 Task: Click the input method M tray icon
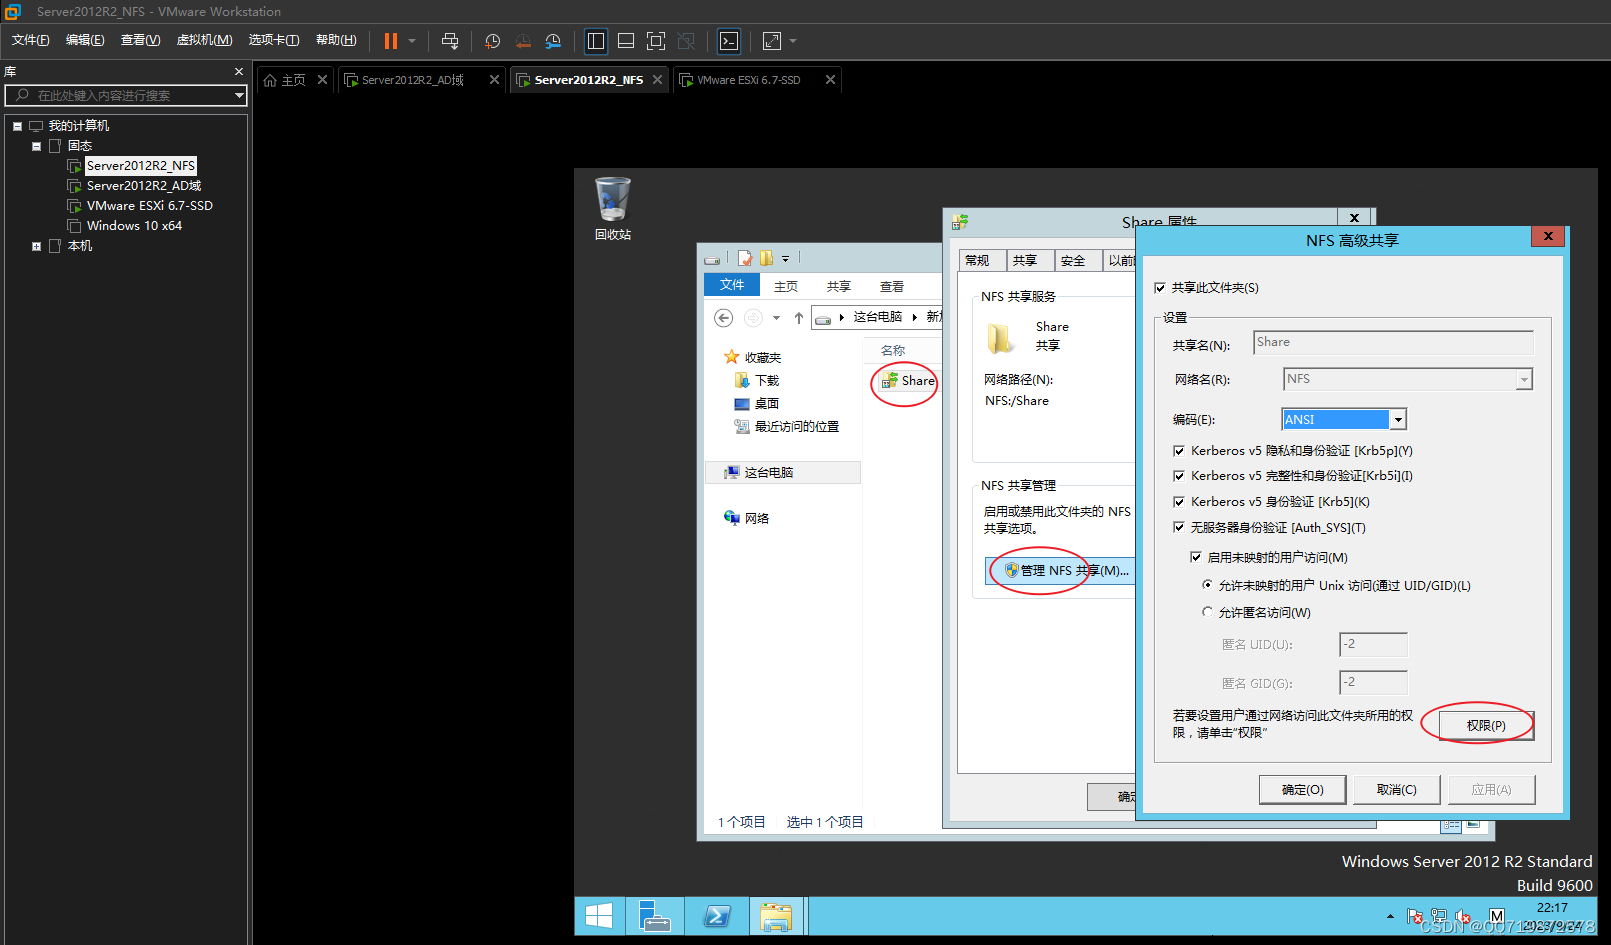click(1496, 916)
